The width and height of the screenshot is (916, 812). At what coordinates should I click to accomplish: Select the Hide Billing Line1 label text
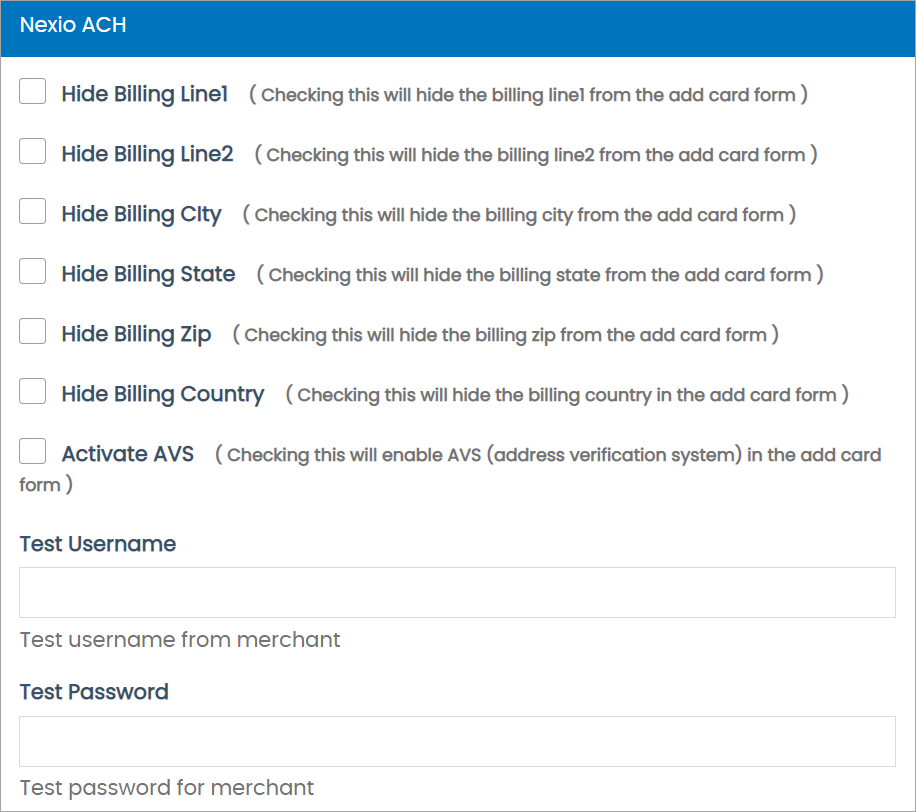click(x=143, y=93)
